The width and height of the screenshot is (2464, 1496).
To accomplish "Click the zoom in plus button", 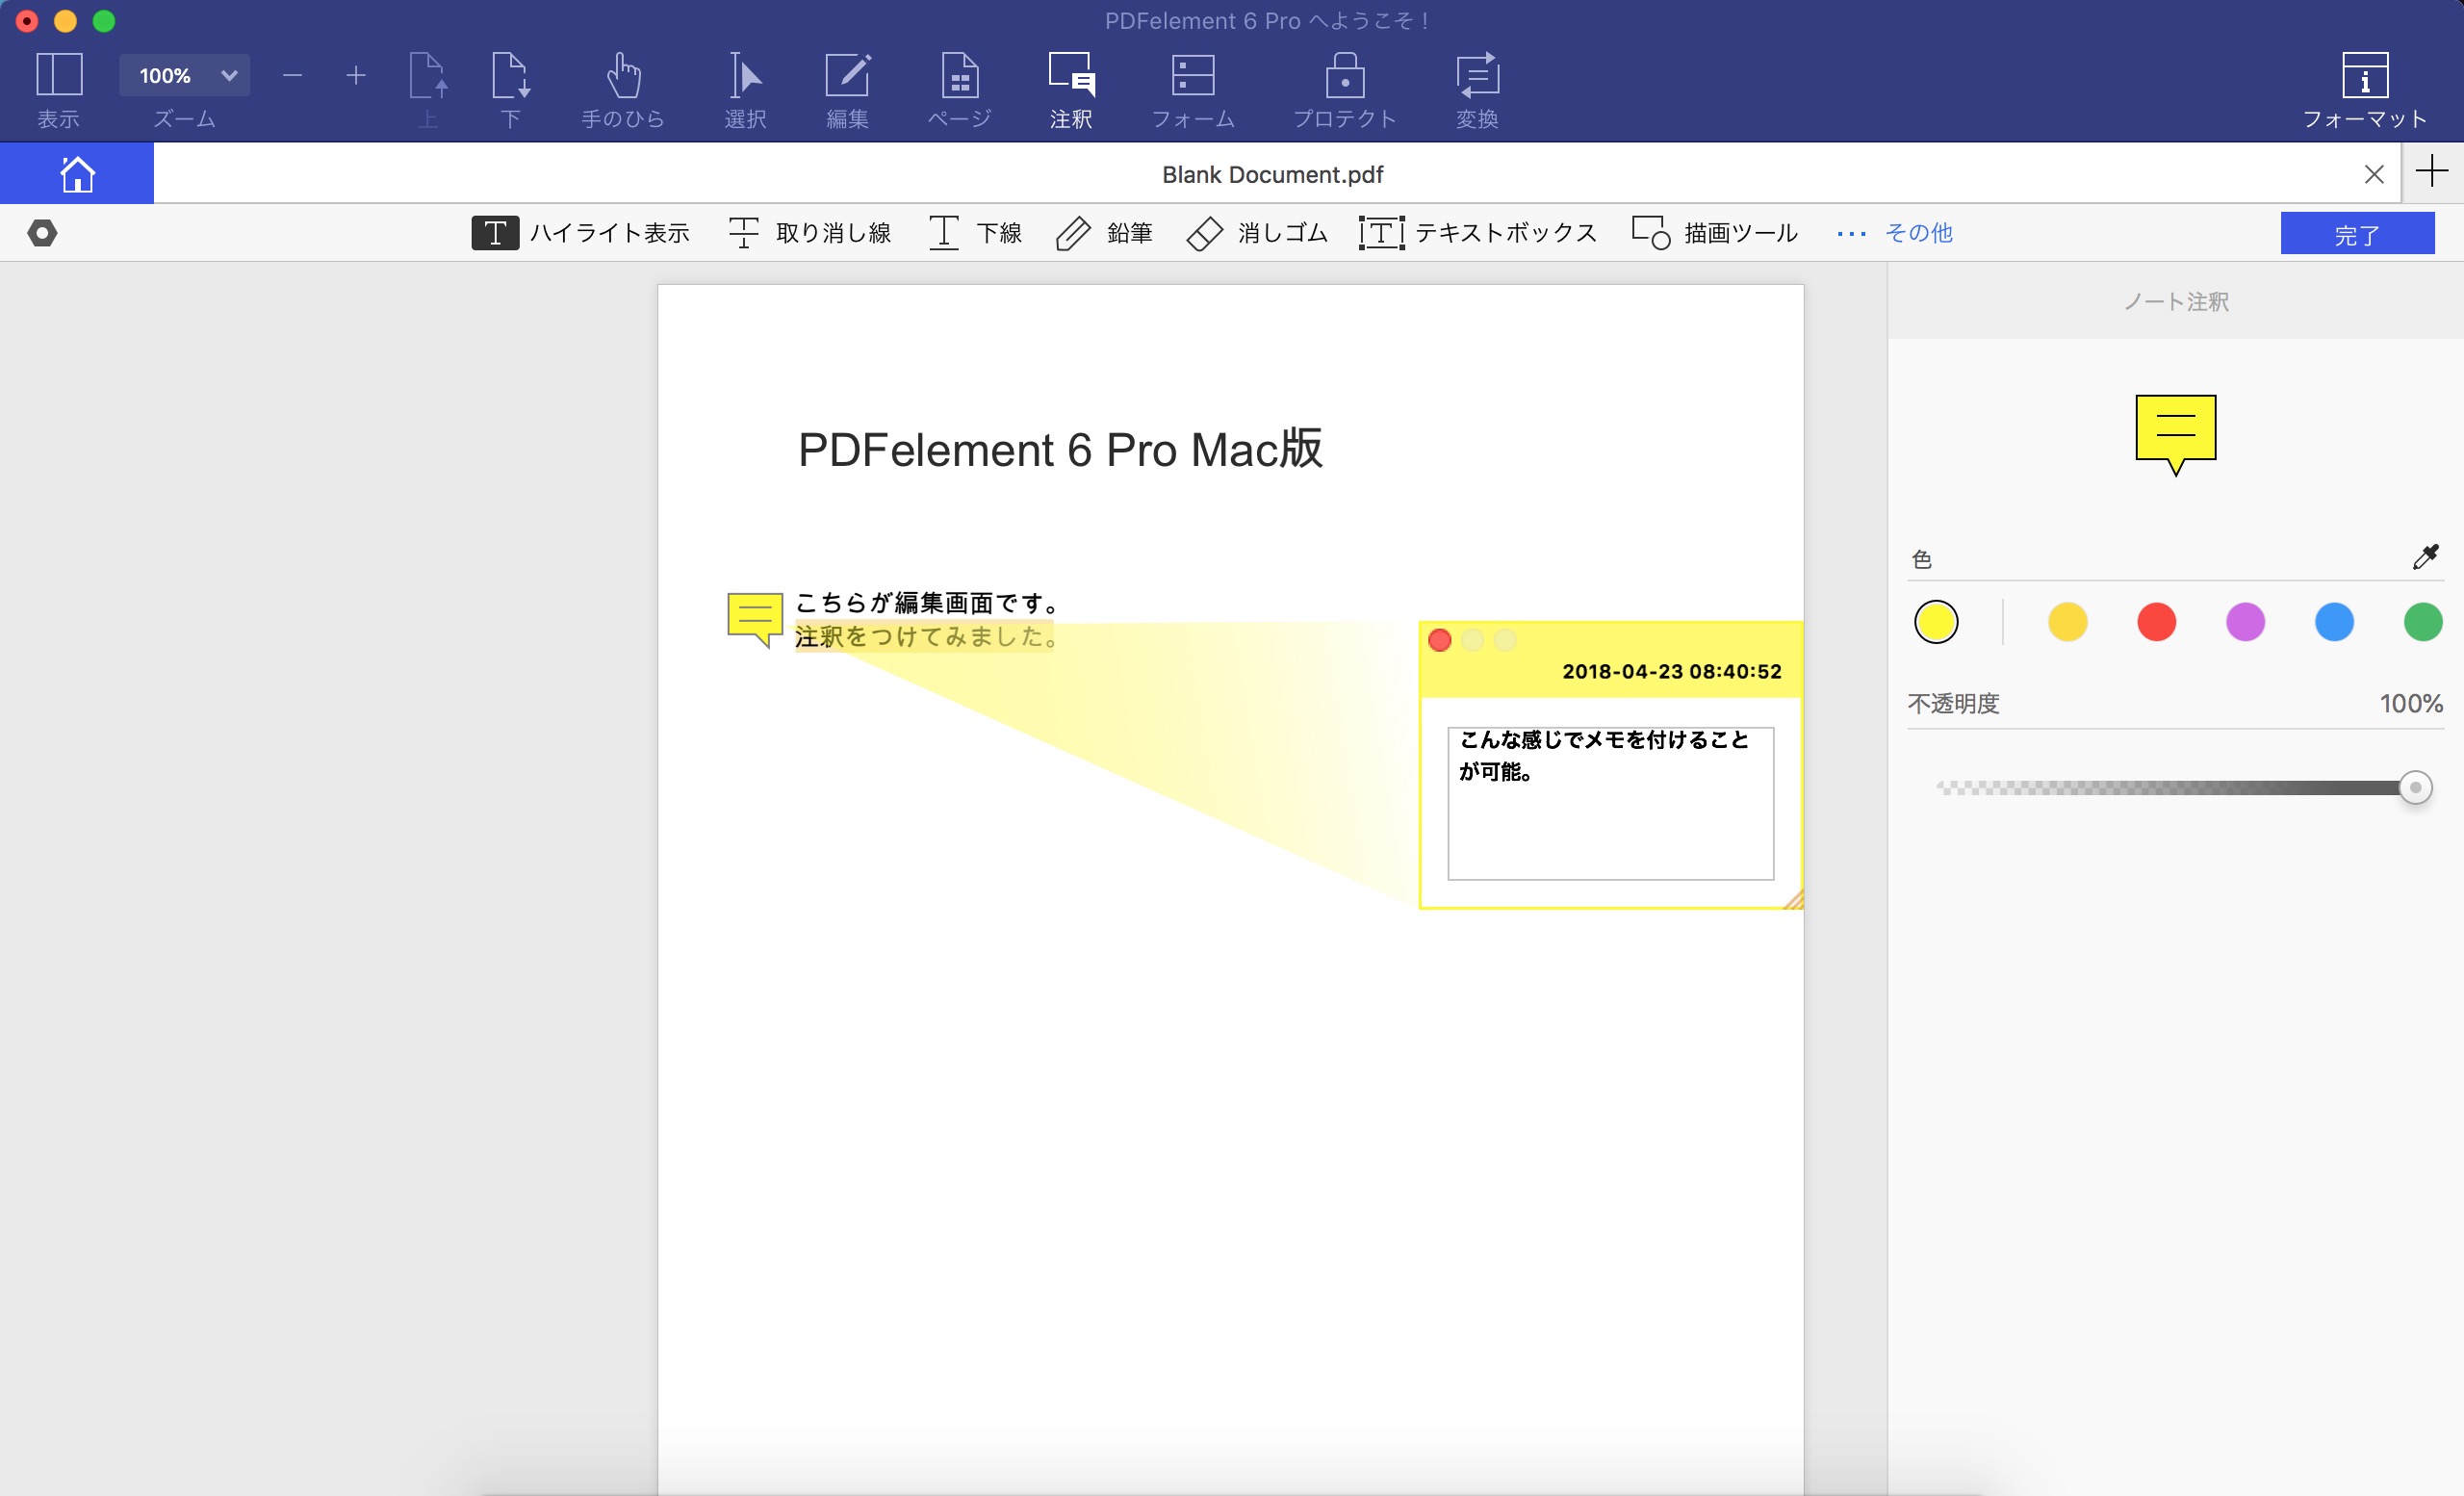I will pyautogui.click(x=355, y=75).
